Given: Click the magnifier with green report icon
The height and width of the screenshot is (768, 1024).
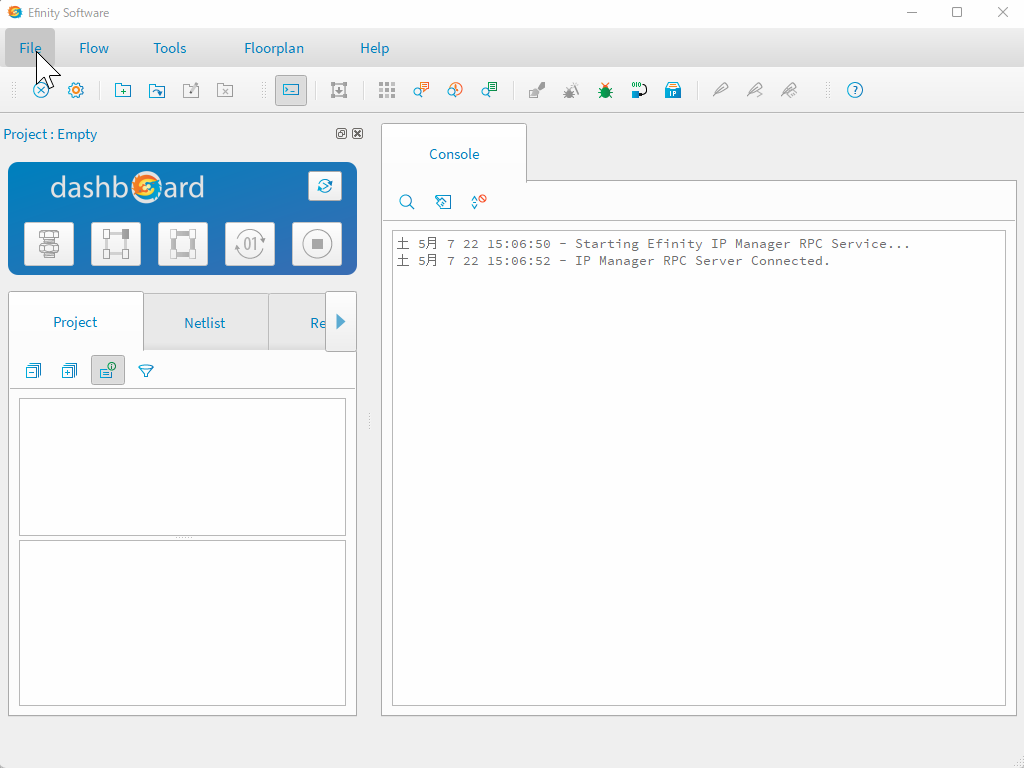Looking at the screenshot, I should click(x=489, y=90).
